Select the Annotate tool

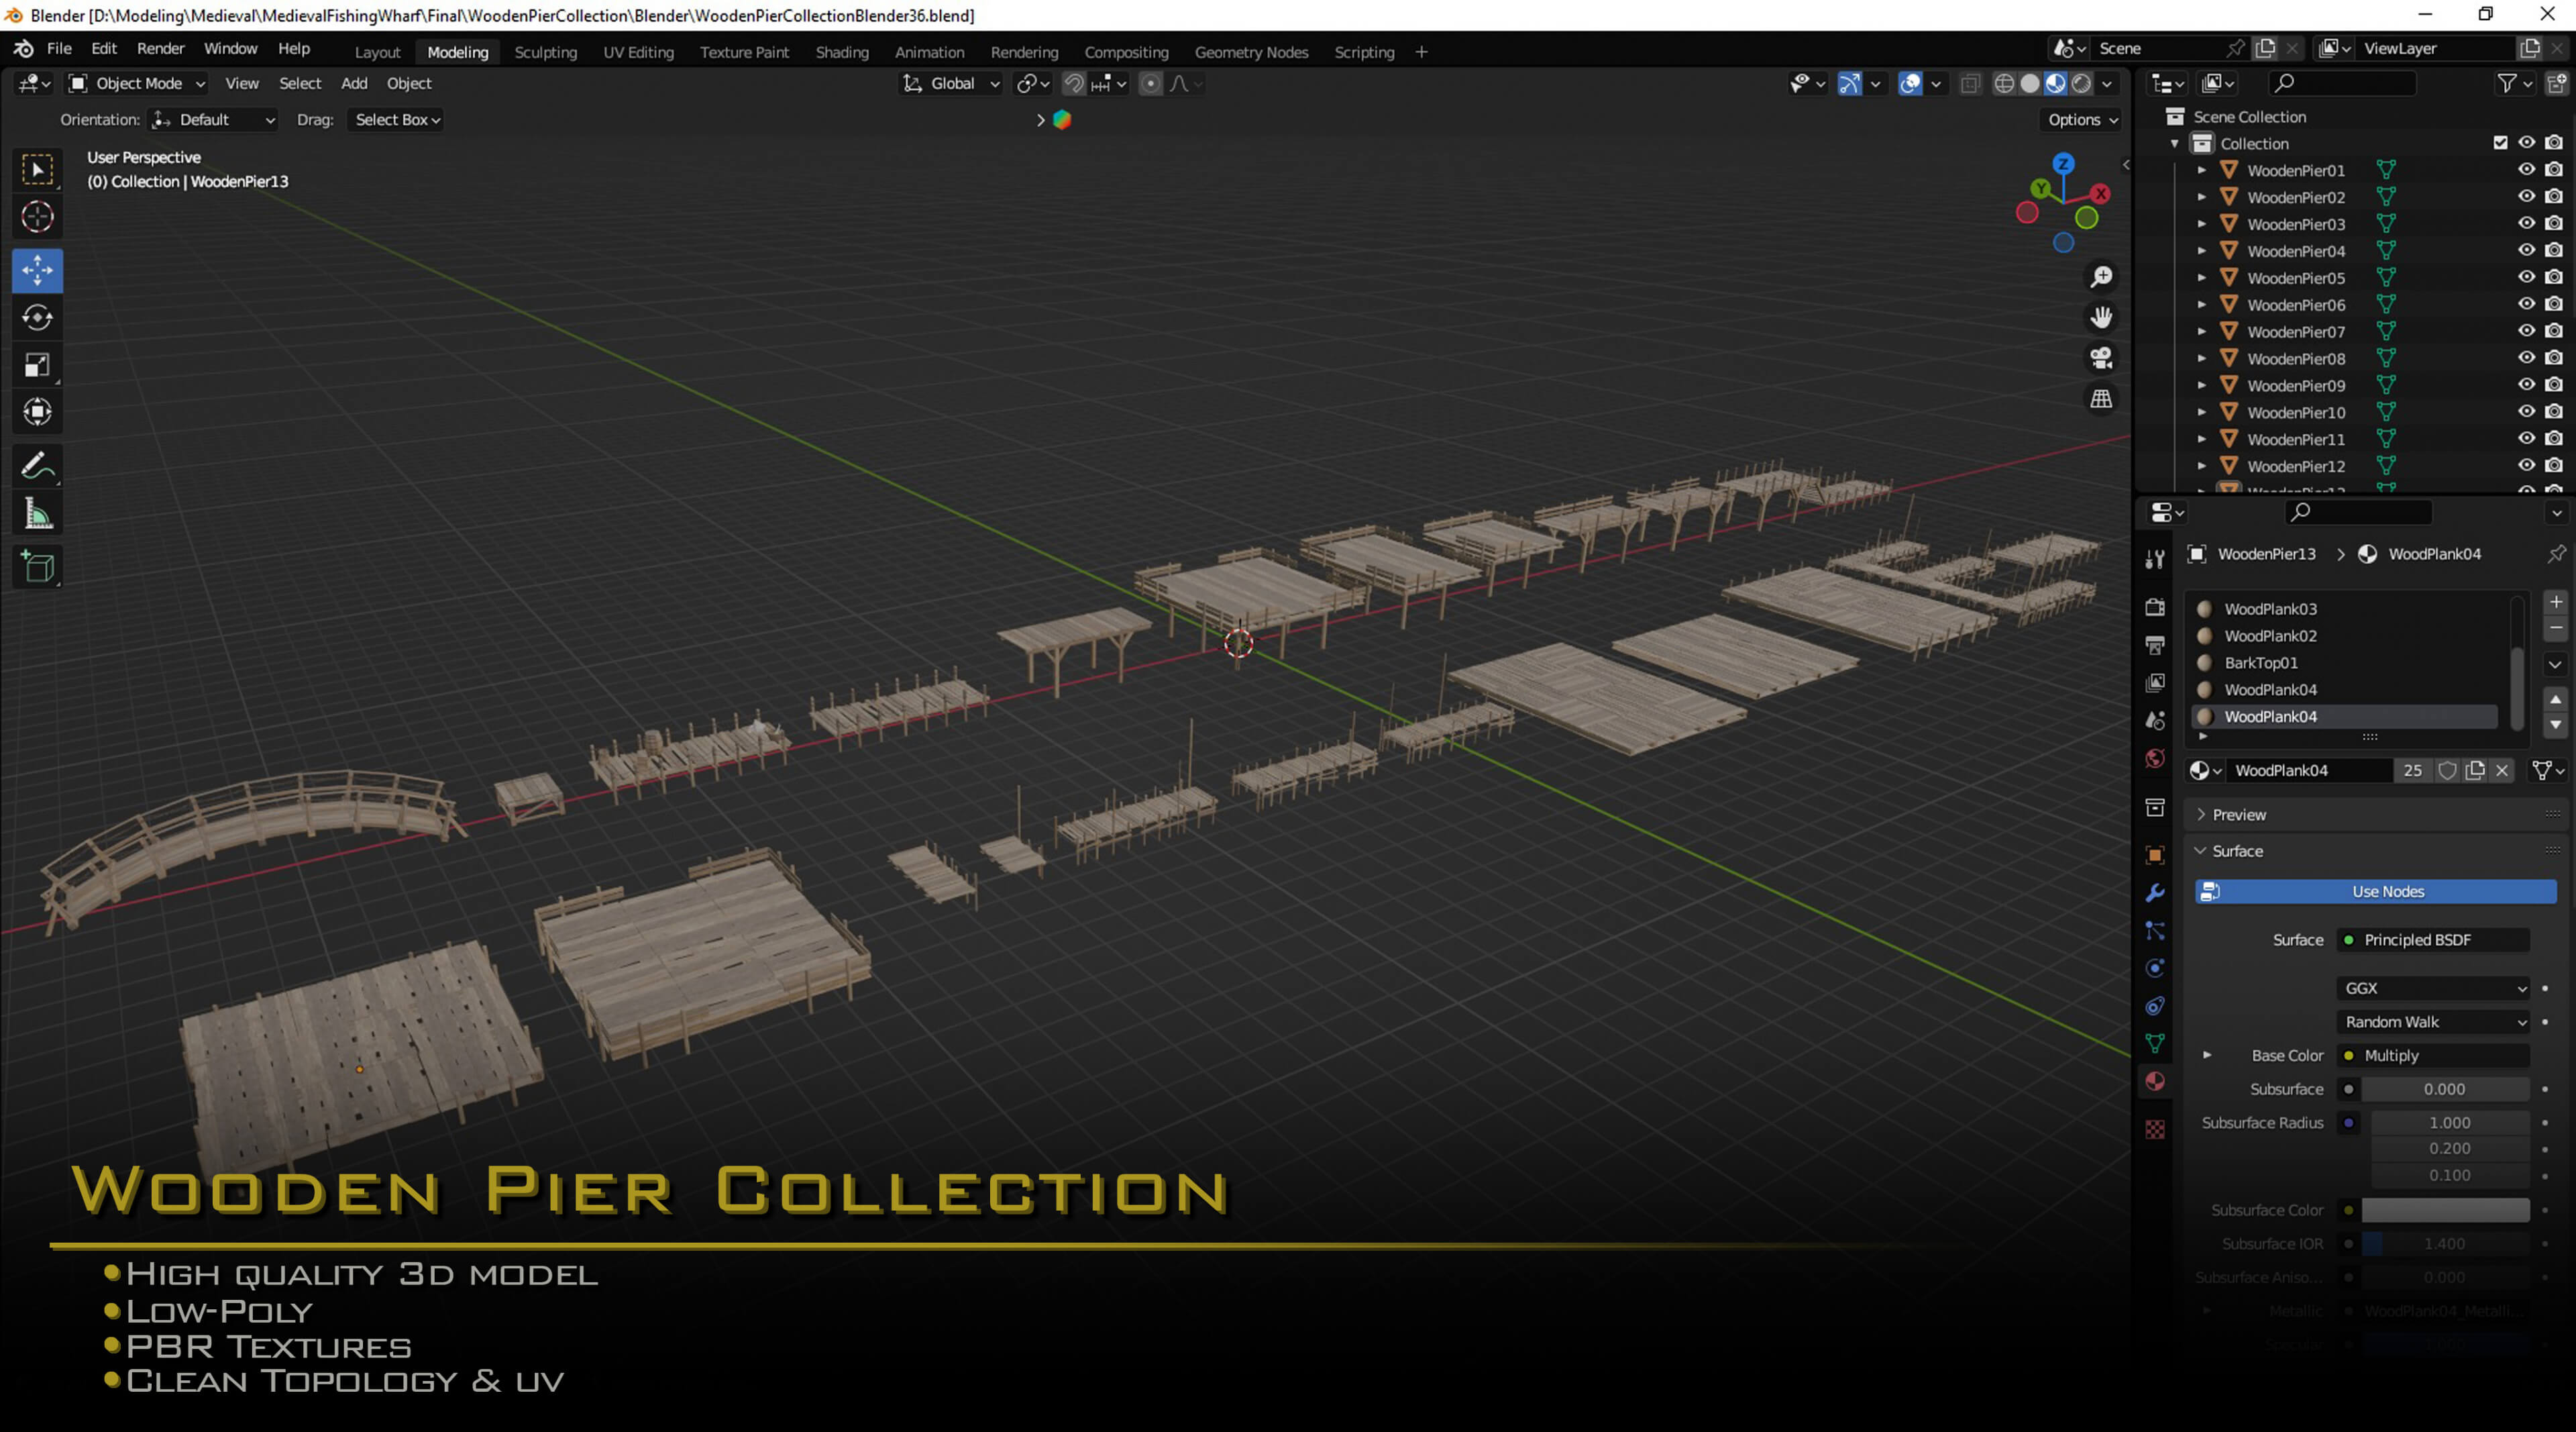(x=38, y=466)
